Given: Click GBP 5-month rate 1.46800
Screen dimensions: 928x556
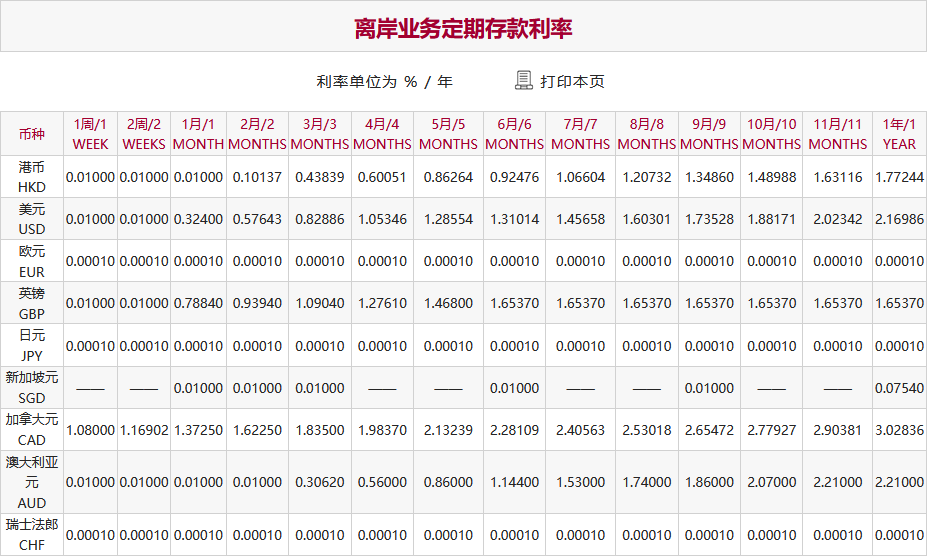Looking at the screenshot, I should click(x=448, y=303).
